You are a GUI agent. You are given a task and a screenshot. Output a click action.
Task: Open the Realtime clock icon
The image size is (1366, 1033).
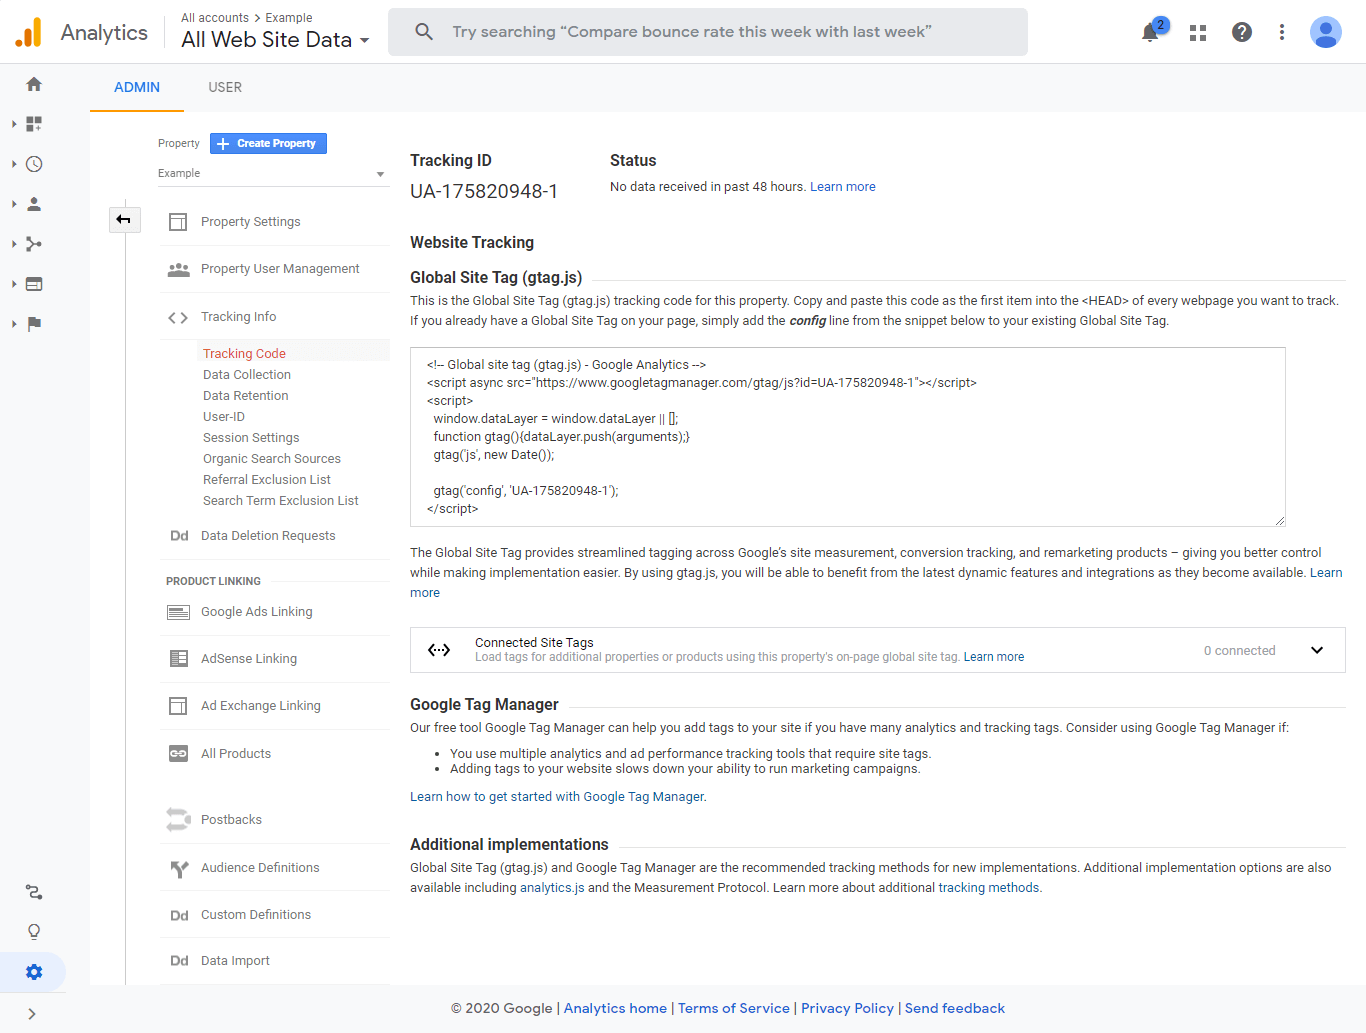click(x=34, y=164)
